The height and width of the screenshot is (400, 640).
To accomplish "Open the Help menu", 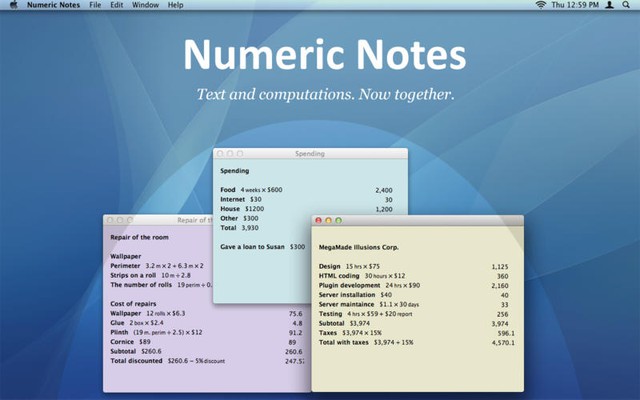I will click(x=176, y=5).
